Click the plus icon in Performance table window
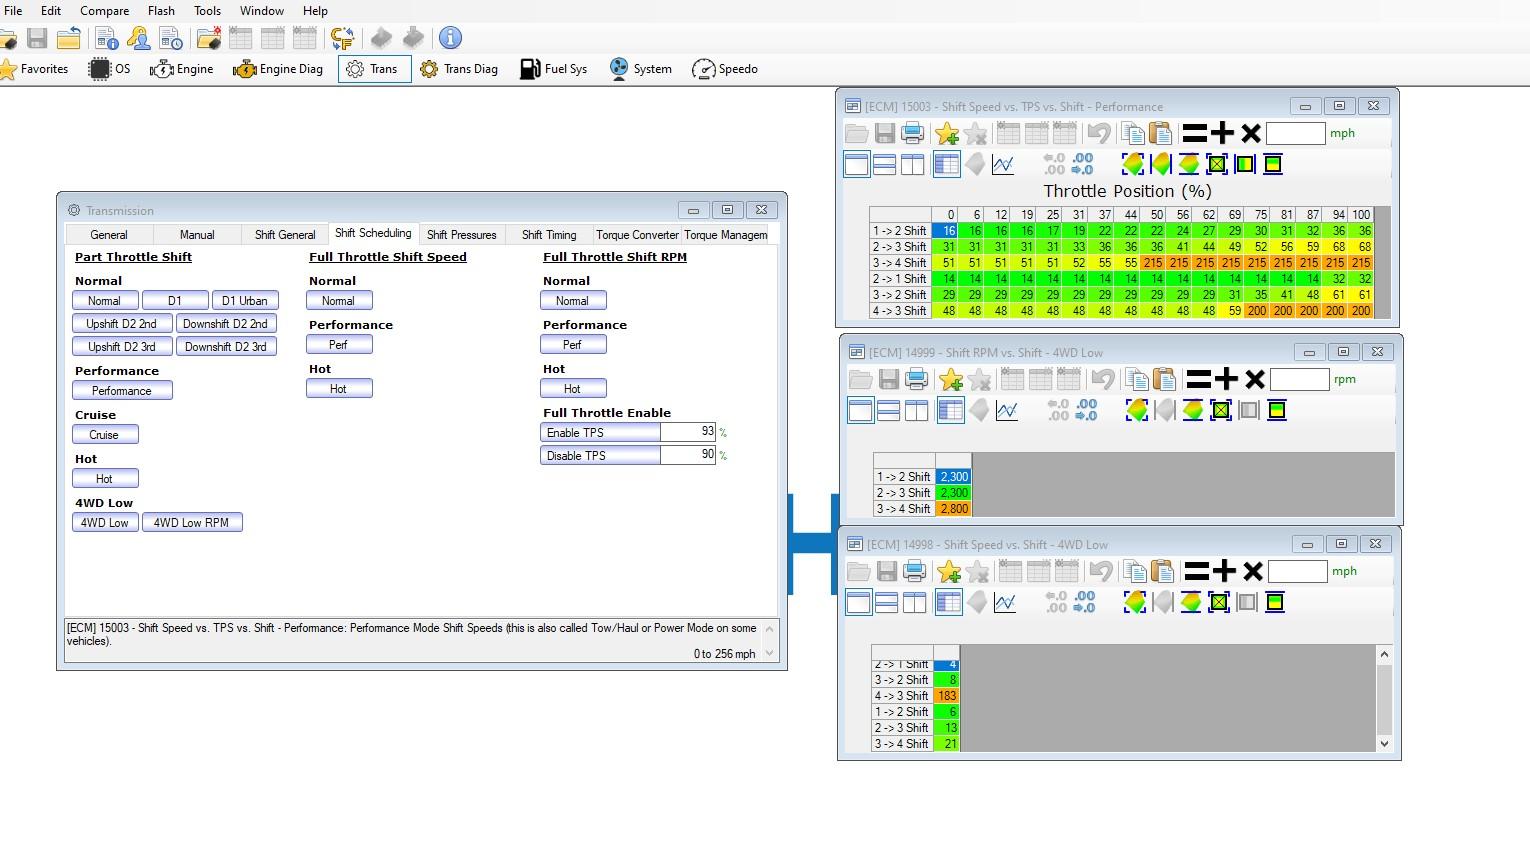Image resolution: width=1530 pixels, height=852 pixels. pyautogui.click(x=1222, y=133)
